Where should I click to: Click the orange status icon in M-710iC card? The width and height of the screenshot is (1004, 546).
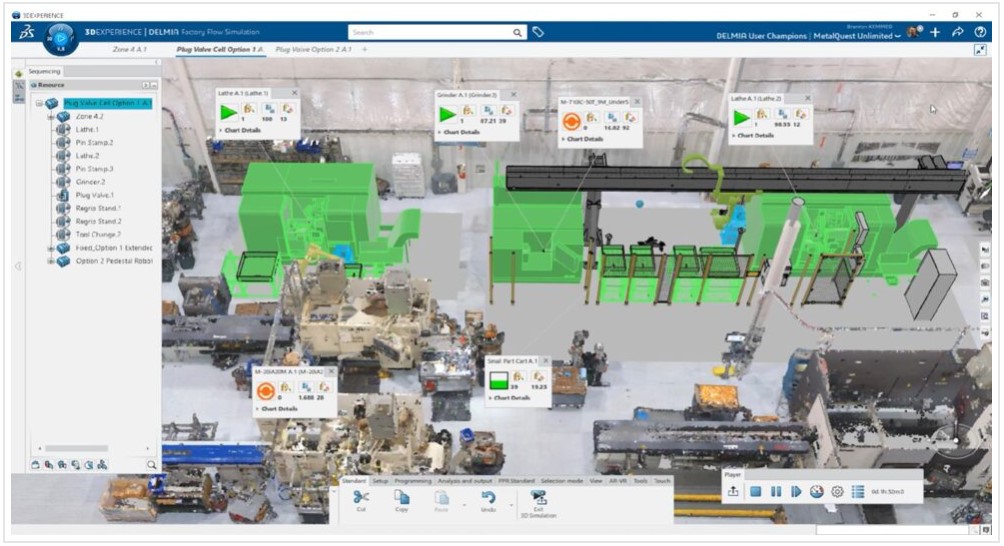pos(571,121)
